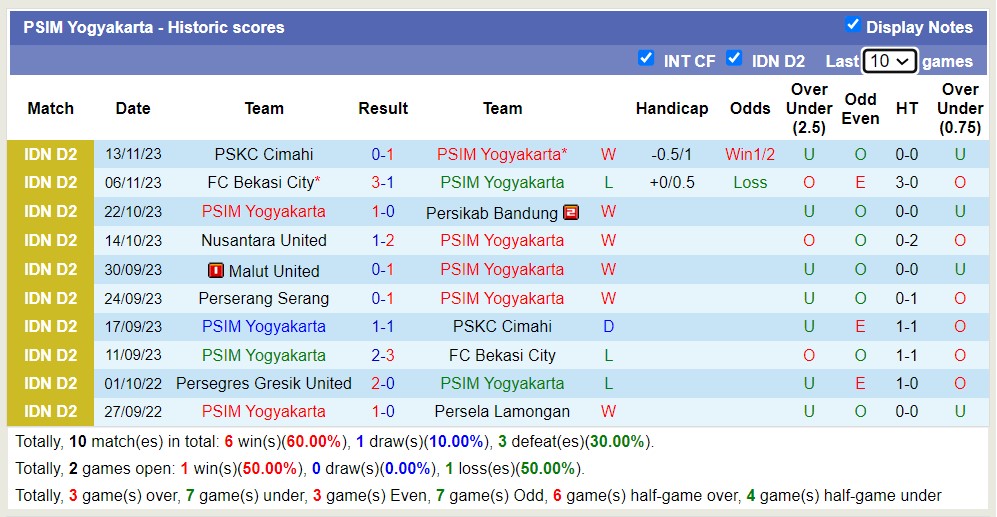The width and height of the screenshot is (997, 517).
Task: Click the Handicap column header
Action: [672, 109]
